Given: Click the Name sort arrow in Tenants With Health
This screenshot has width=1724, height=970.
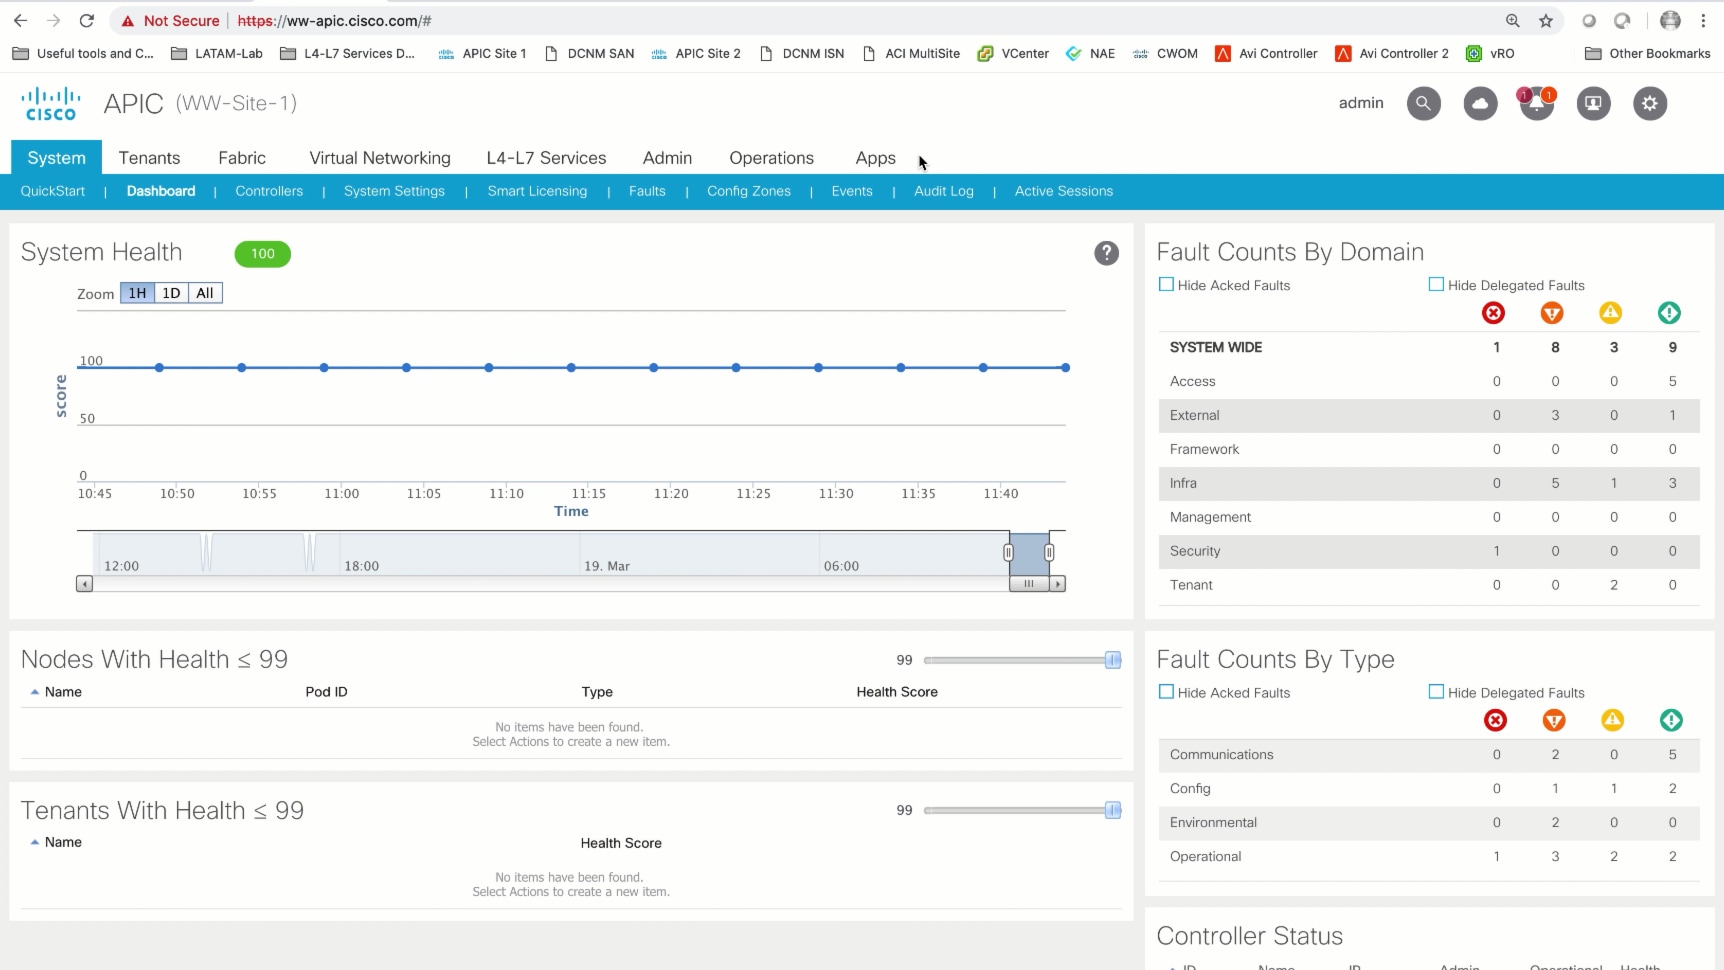Looking at the screenshot, I should pyautogui.click(x=34, y=842).
